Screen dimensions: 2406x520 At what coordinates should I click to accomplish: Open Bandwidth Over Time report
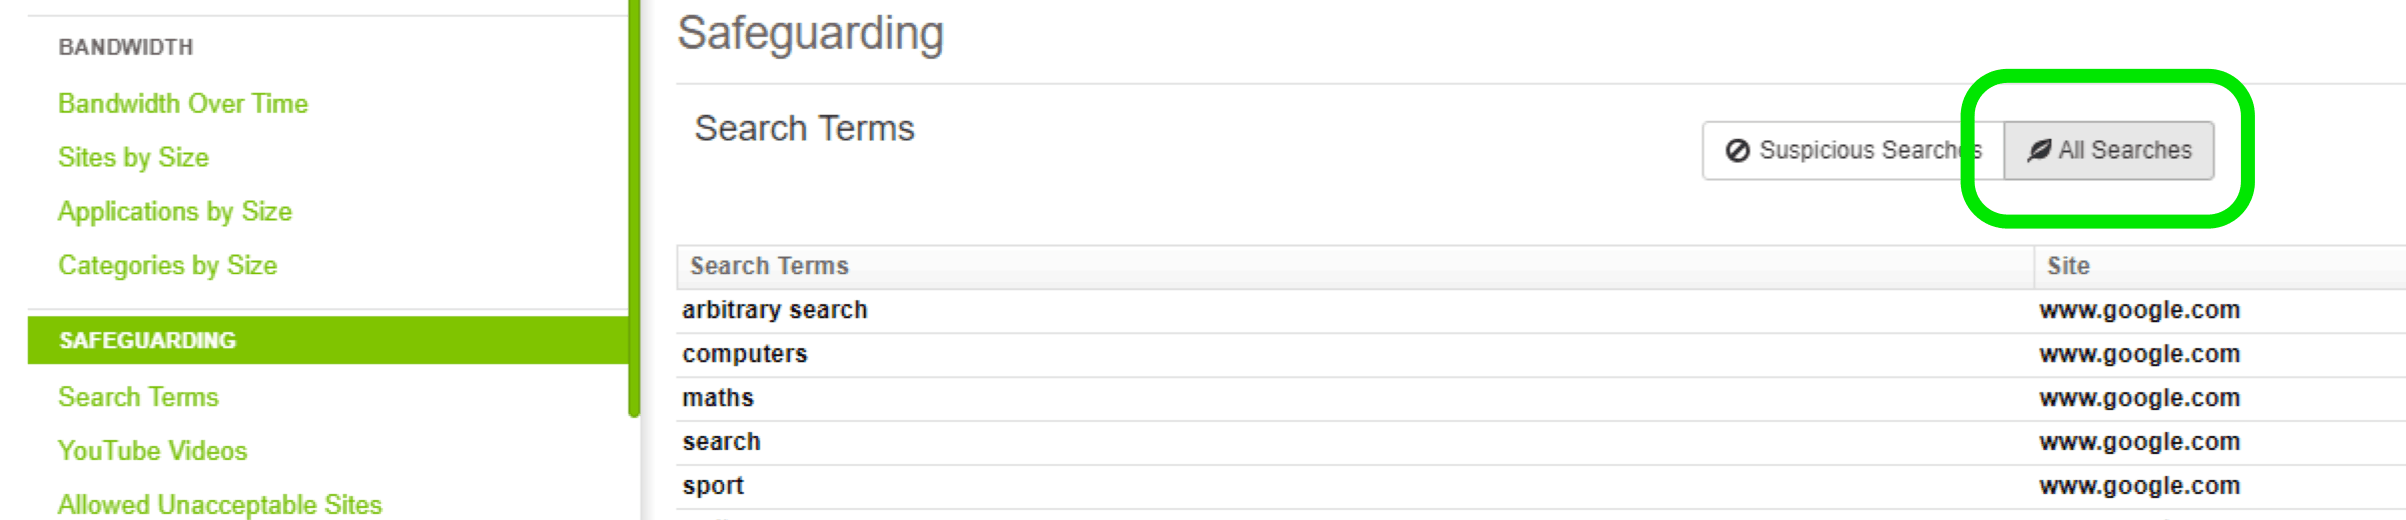[x=183, y=103]
